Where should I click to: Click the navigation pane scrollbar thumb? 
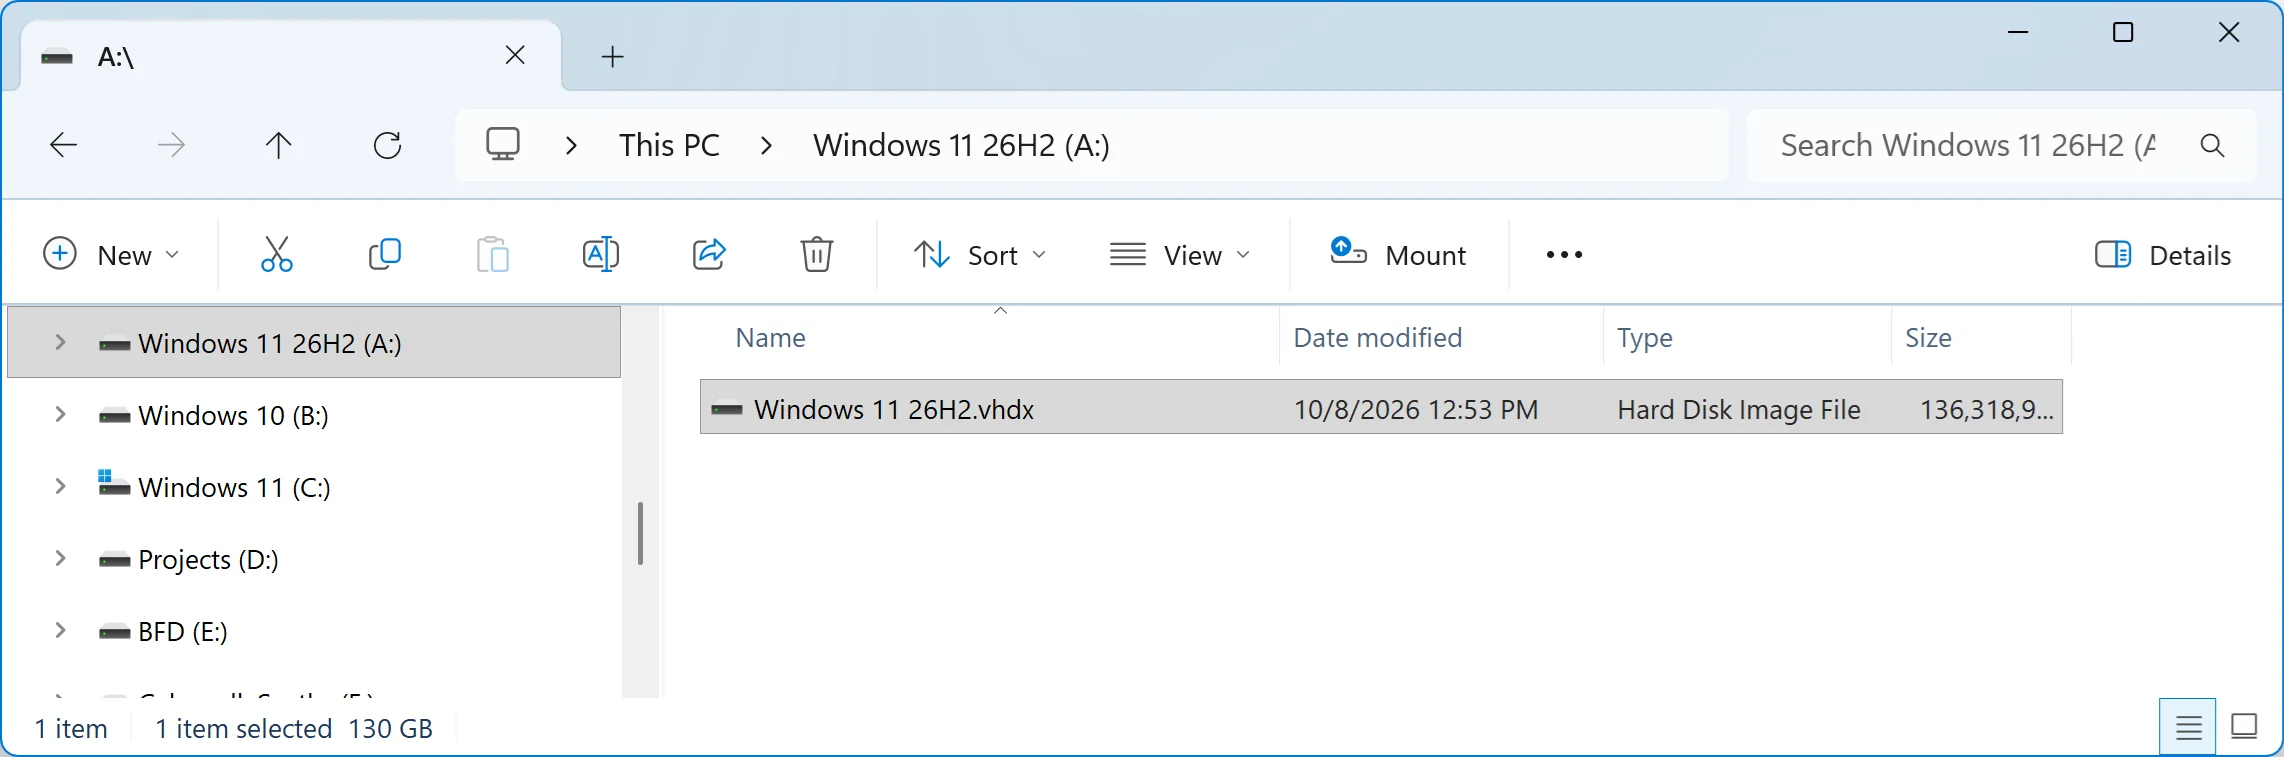tap(640, 533)
